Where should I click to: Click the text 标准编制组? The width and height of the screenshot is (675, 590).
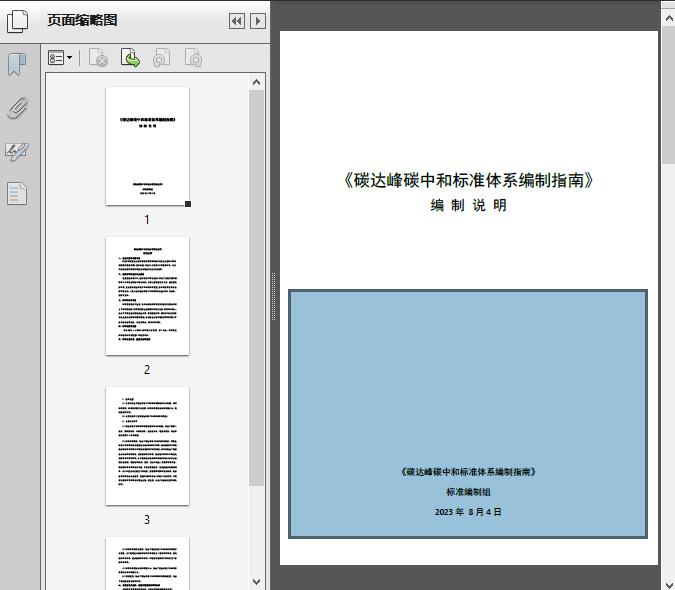(x=468, y=492)
